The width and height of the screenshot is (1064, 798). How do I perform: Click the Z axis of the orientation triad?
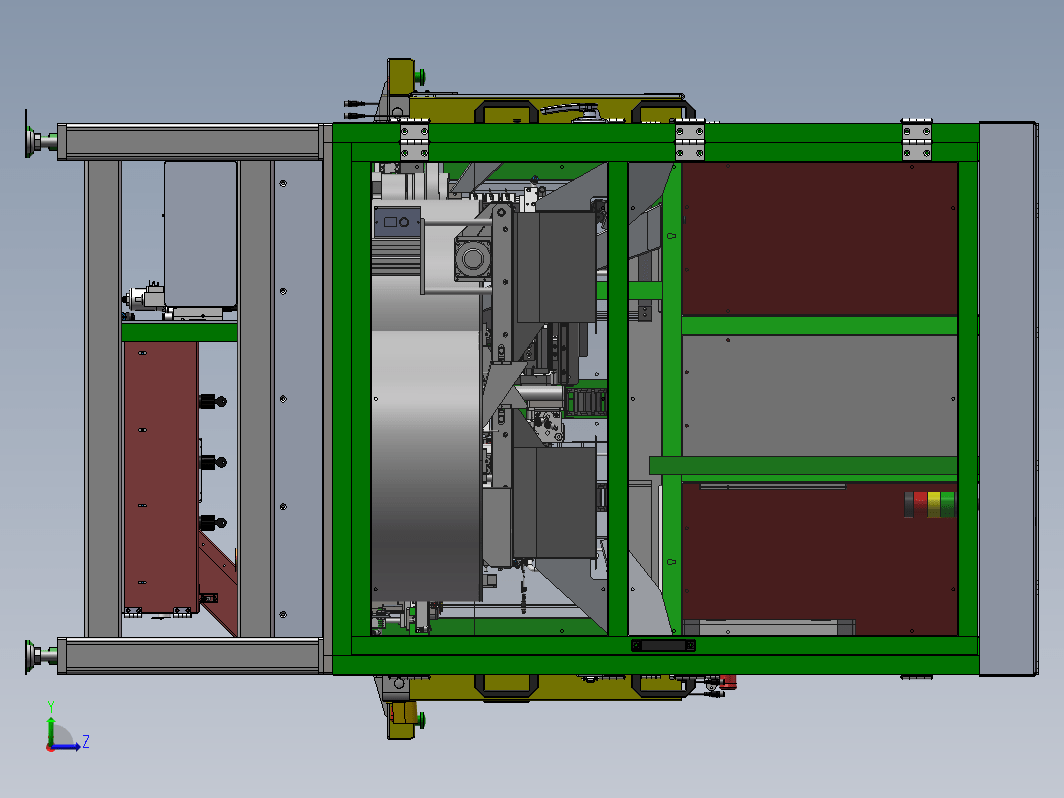(68, 745)
